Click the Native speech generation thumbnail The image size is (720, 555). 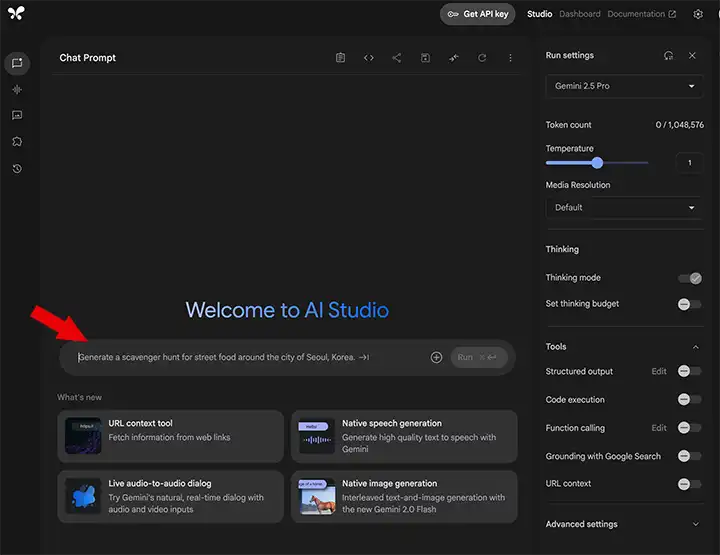pos(316,435)
